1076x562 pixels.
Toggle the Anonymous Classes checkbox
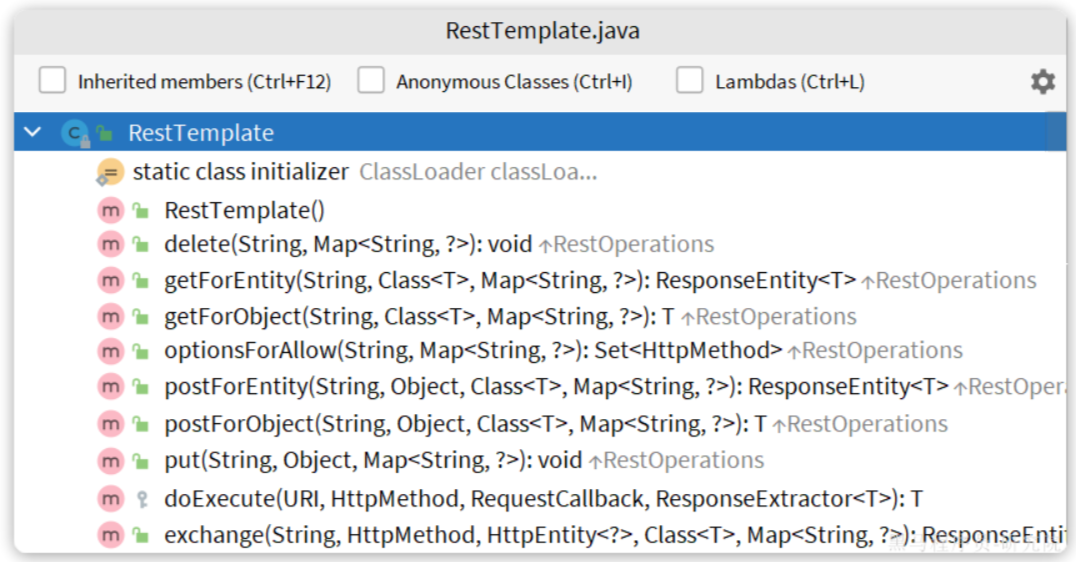(371, 80)
